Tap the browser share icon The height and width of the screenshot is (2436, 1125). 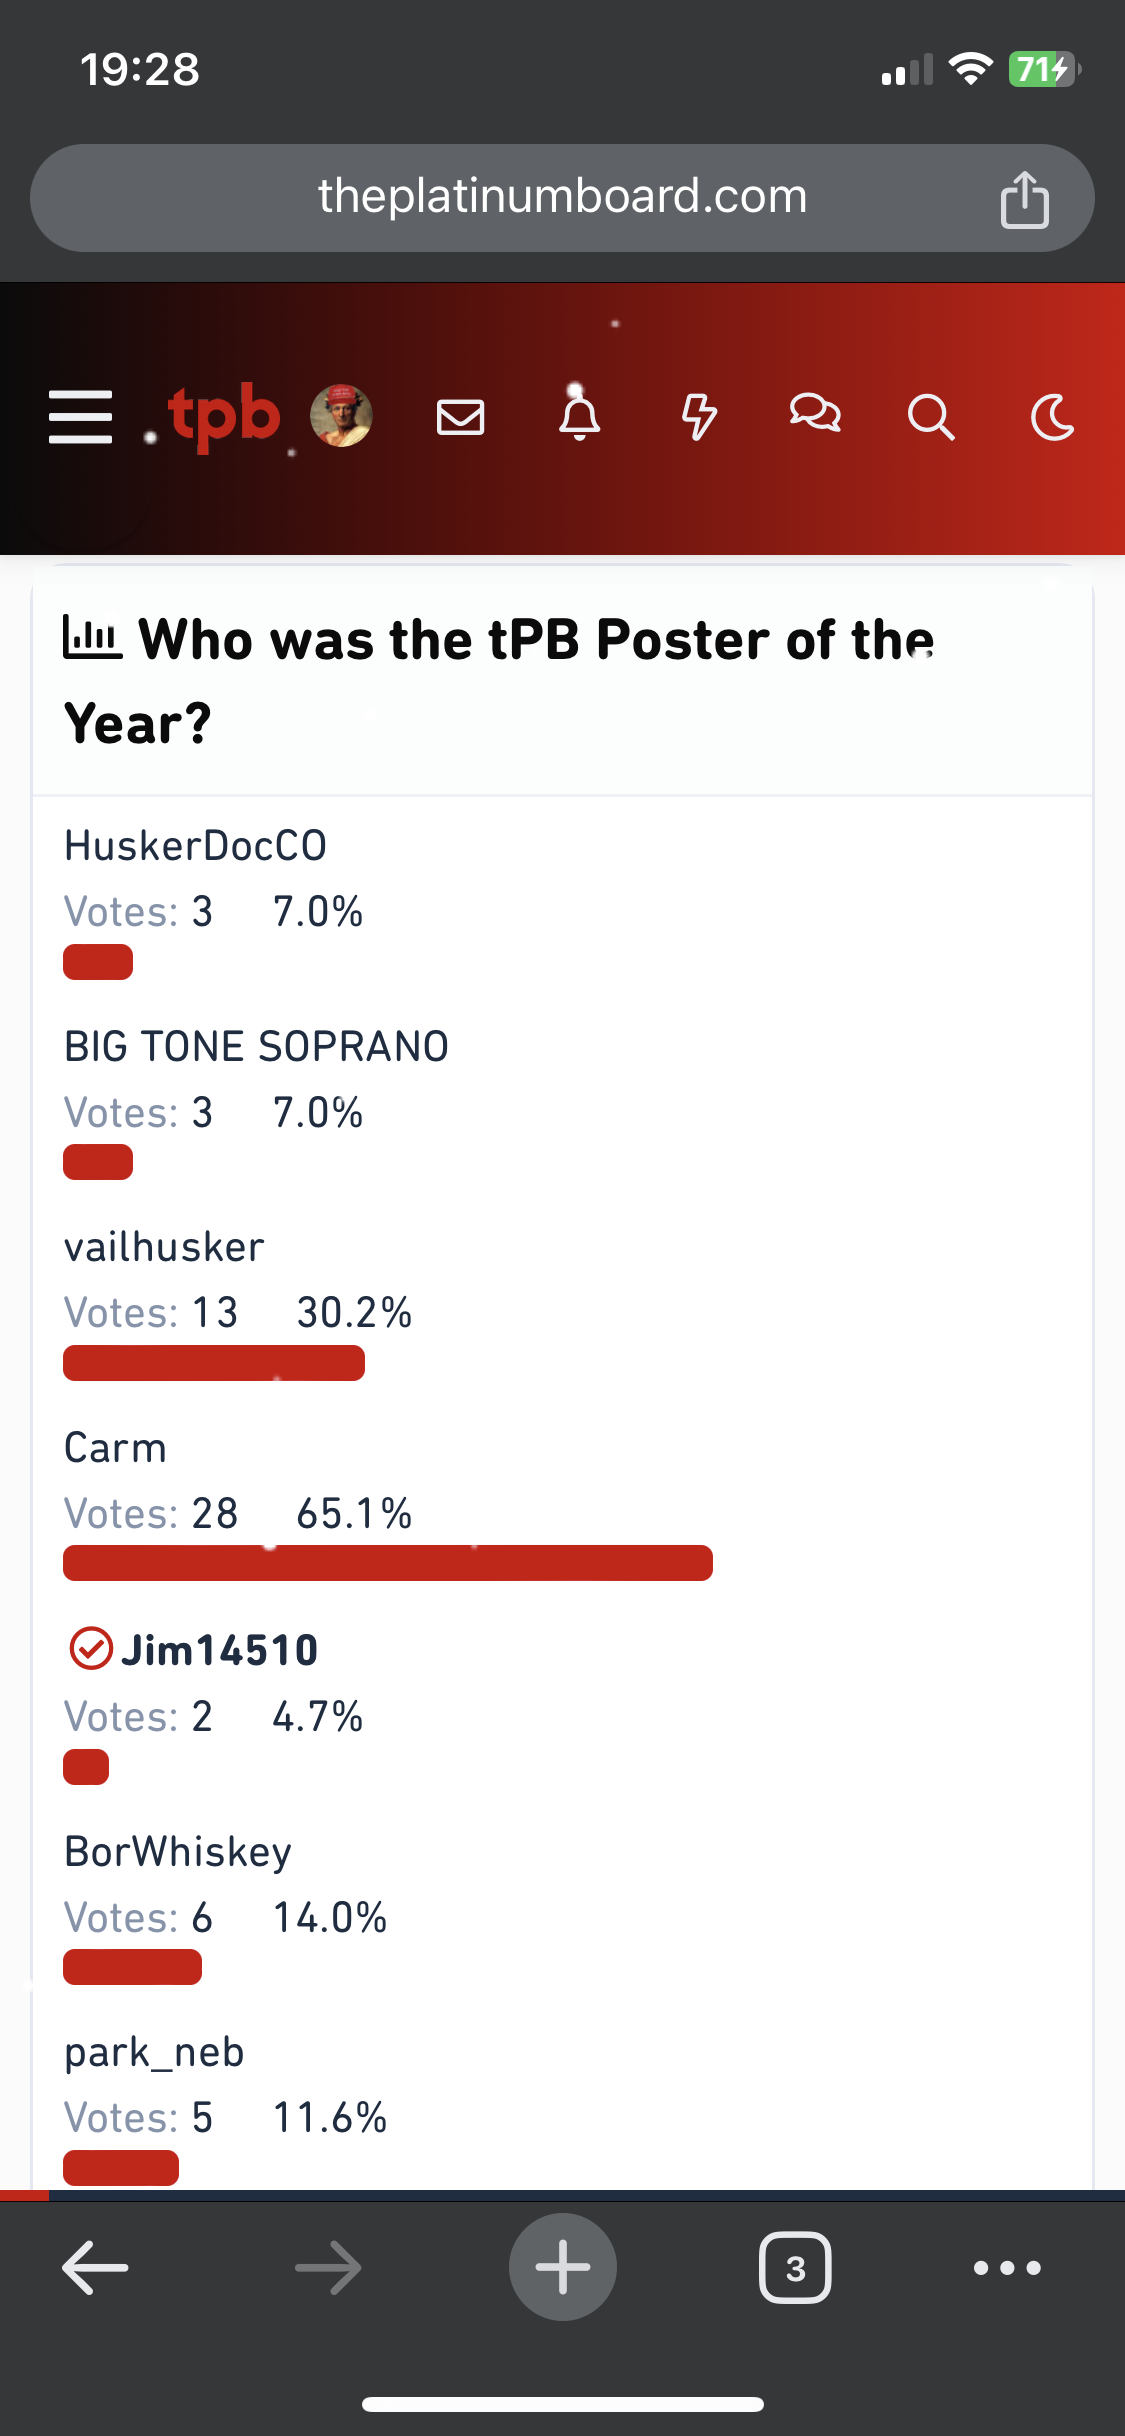click(1024, 200)
